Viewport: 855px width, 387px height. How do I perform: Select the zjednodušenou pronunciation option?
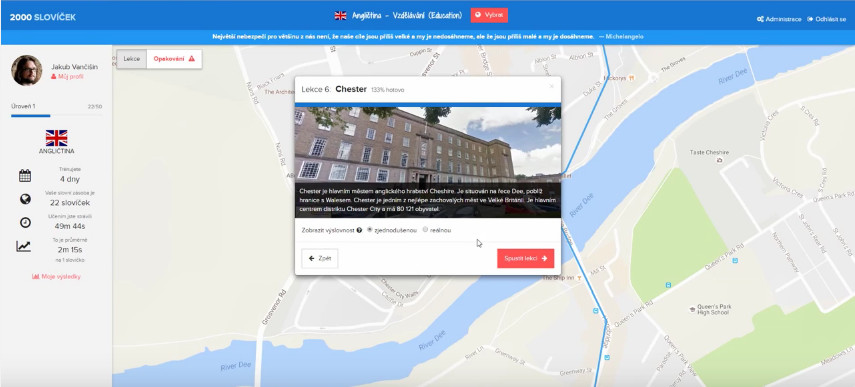pyautogui.click(x=370, y=229)
